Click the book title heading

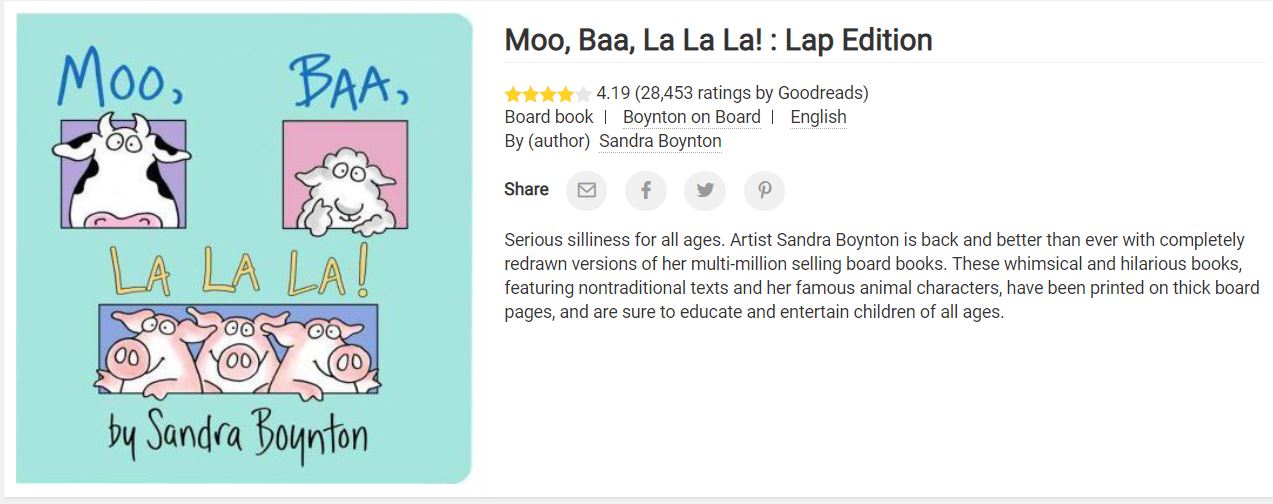click(x=718, y=40)
